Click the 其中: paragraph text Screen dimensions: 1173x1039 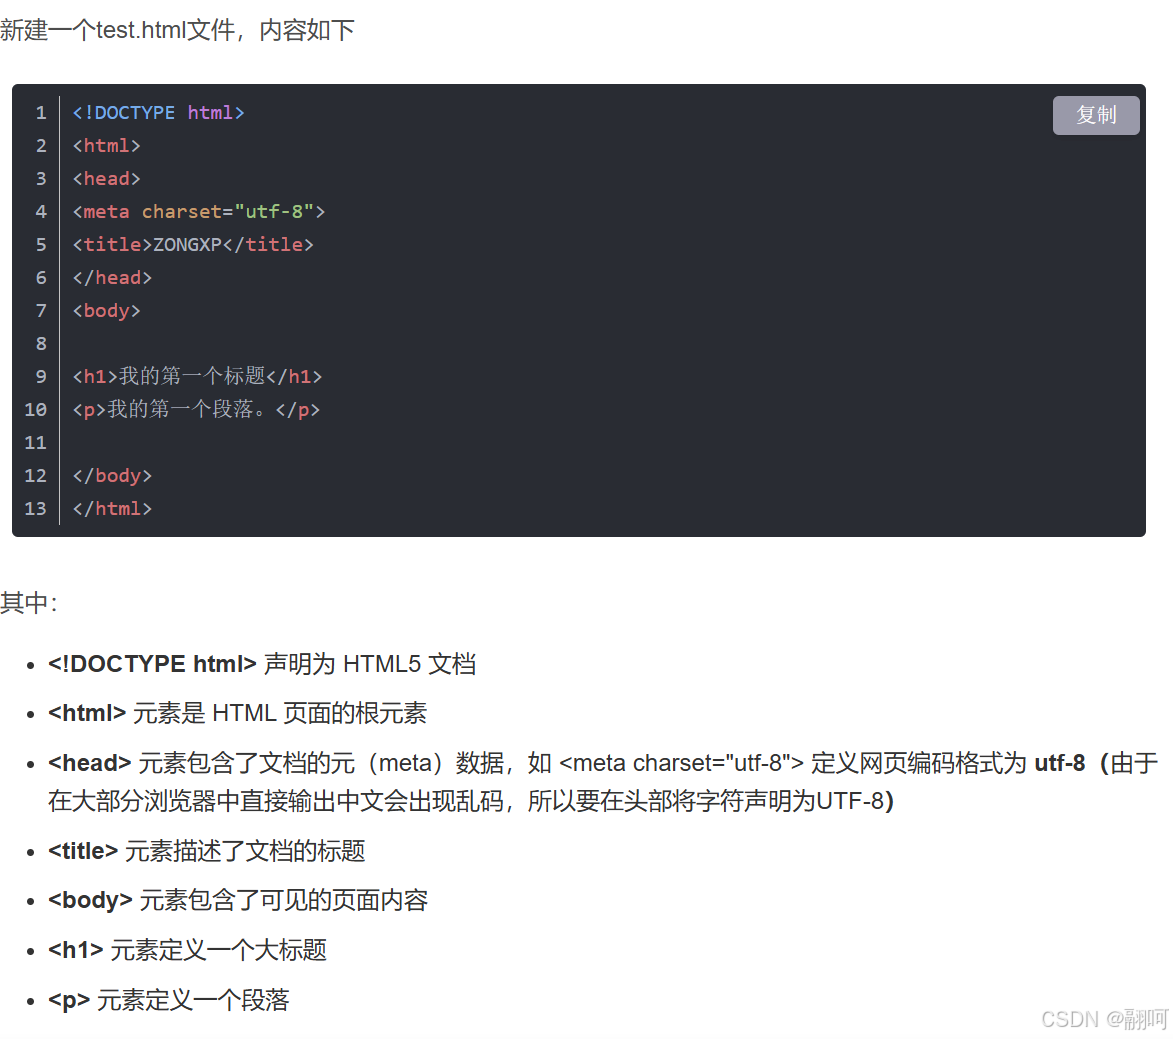29,602
